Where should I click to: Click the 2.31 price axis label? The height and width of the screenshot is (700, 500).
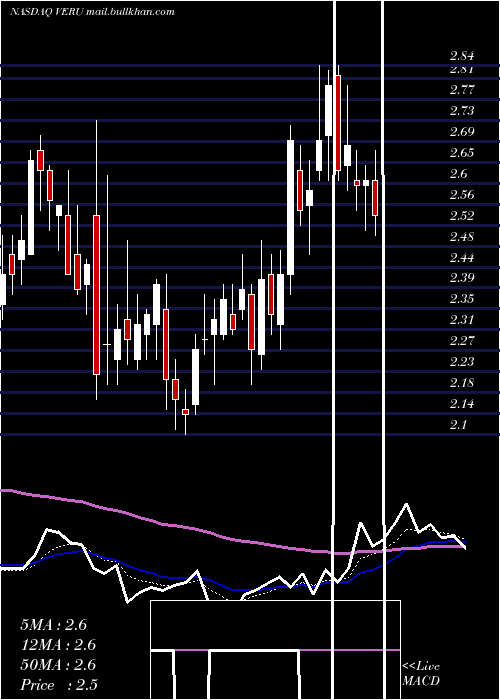[462, 320]
